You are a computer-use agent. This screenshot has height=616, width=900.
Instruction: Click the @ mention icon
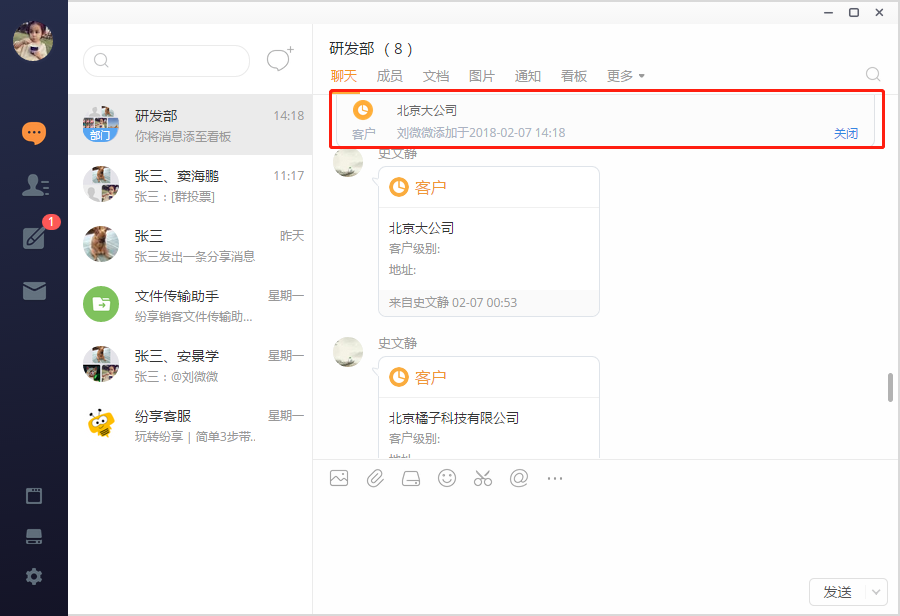pyautogui.click(x=519, y=478)
